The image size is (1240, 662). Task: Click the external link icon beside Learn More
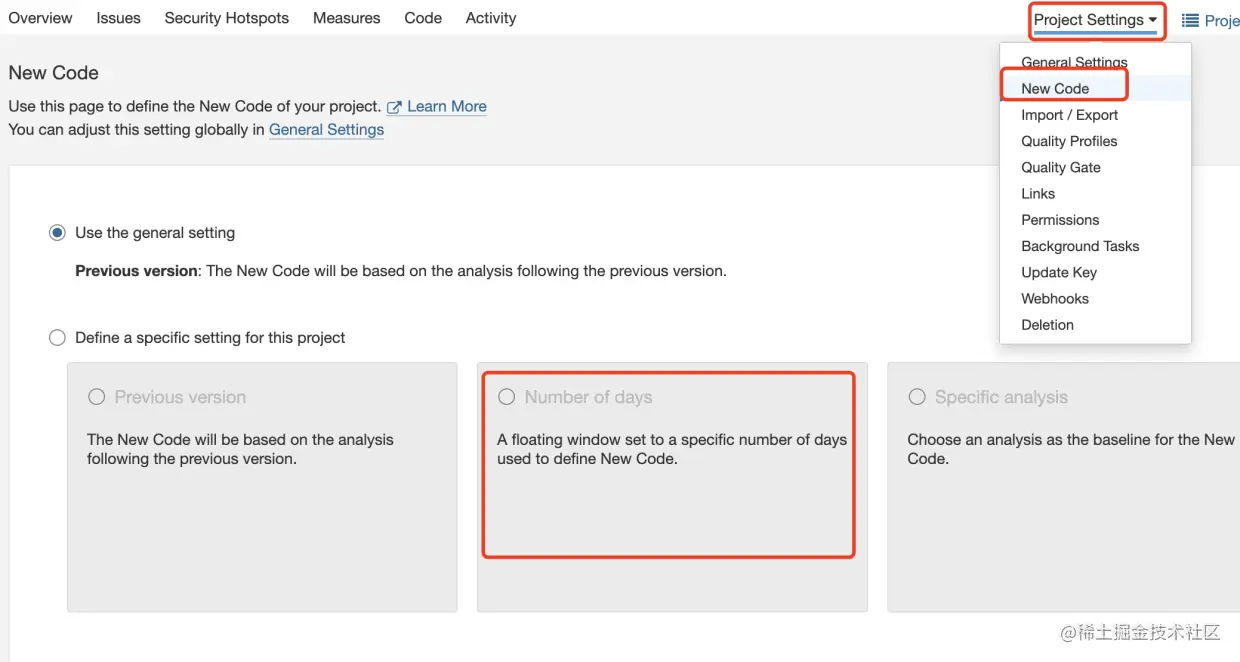click(394, 107)
